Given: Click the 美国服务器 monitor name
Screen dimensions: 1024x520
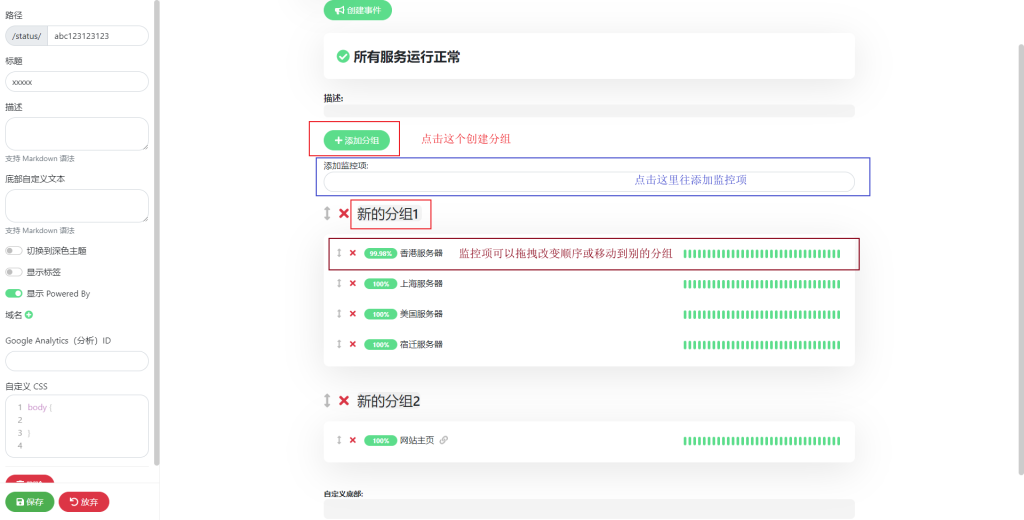Looking at the screenshot, I should tap(421, 314).
